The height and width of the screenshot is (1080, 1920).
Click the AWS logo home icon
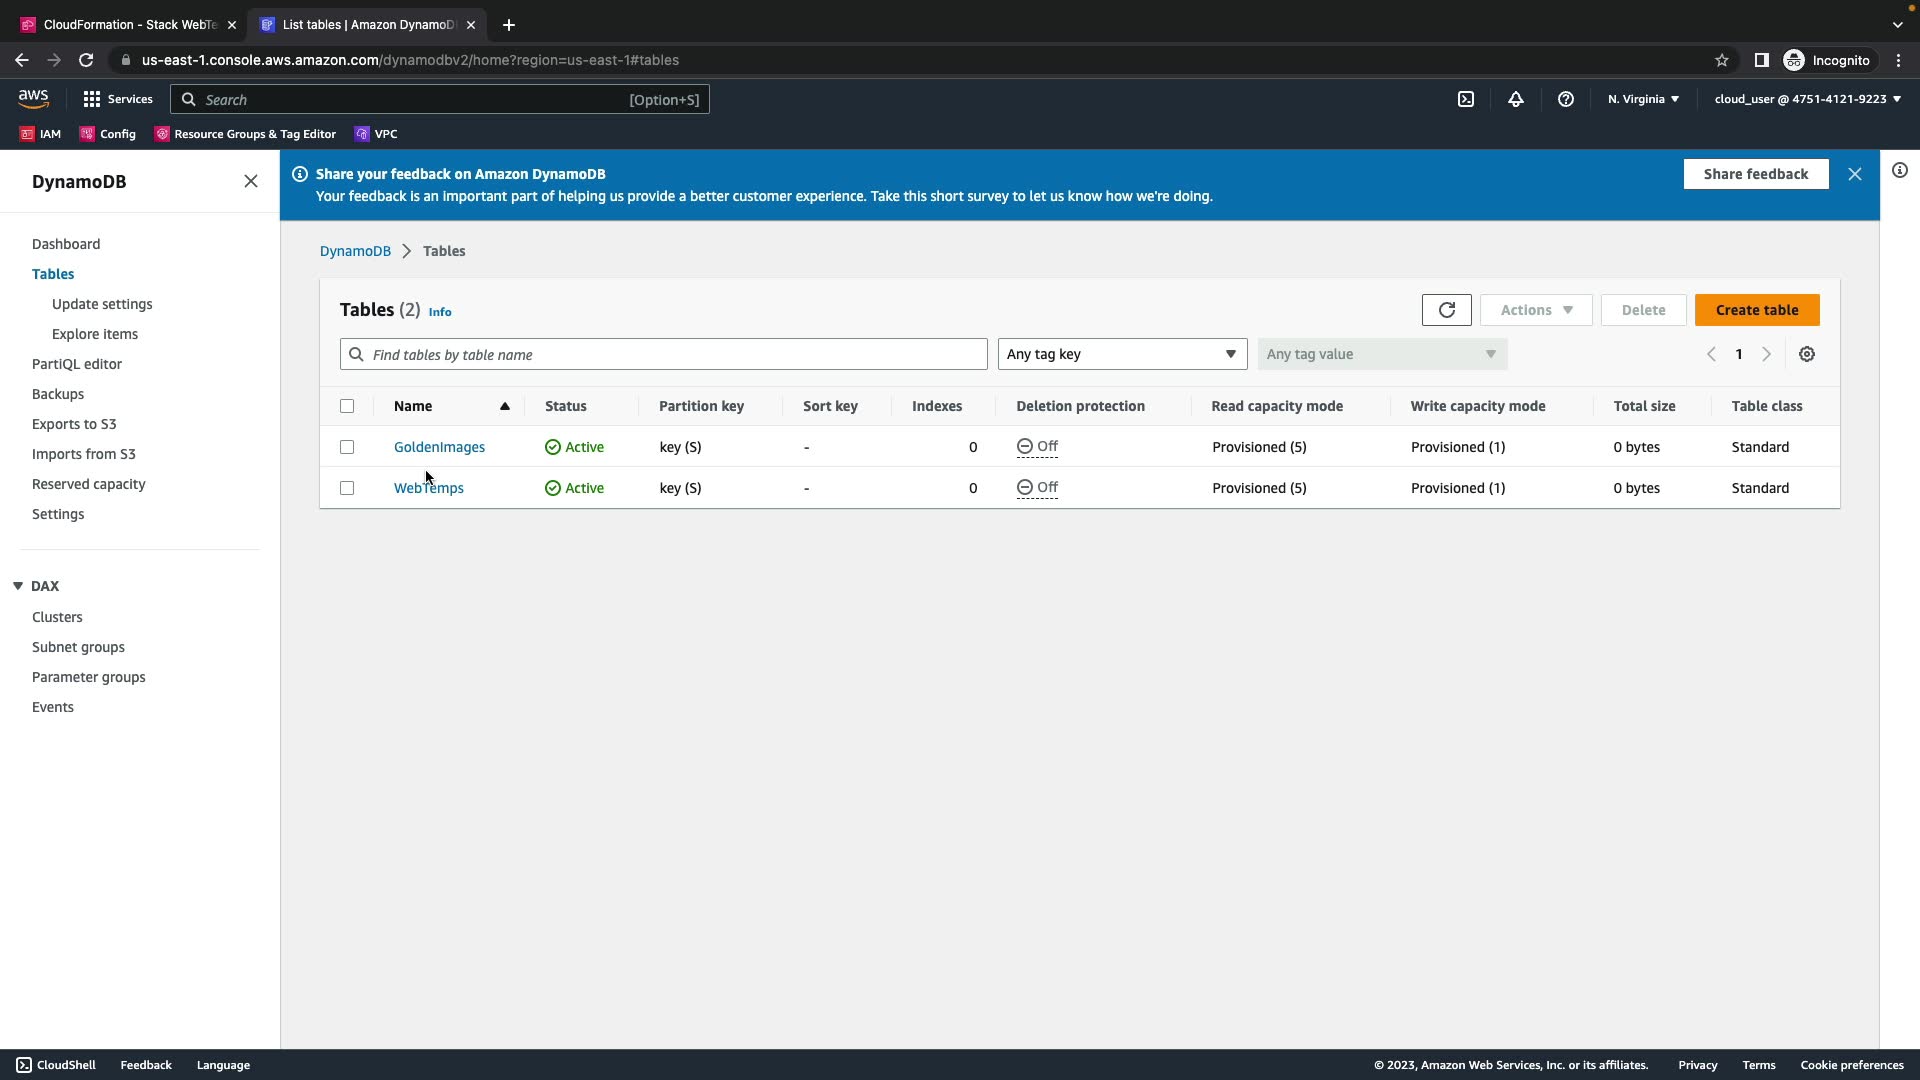[x=33, y=98]
